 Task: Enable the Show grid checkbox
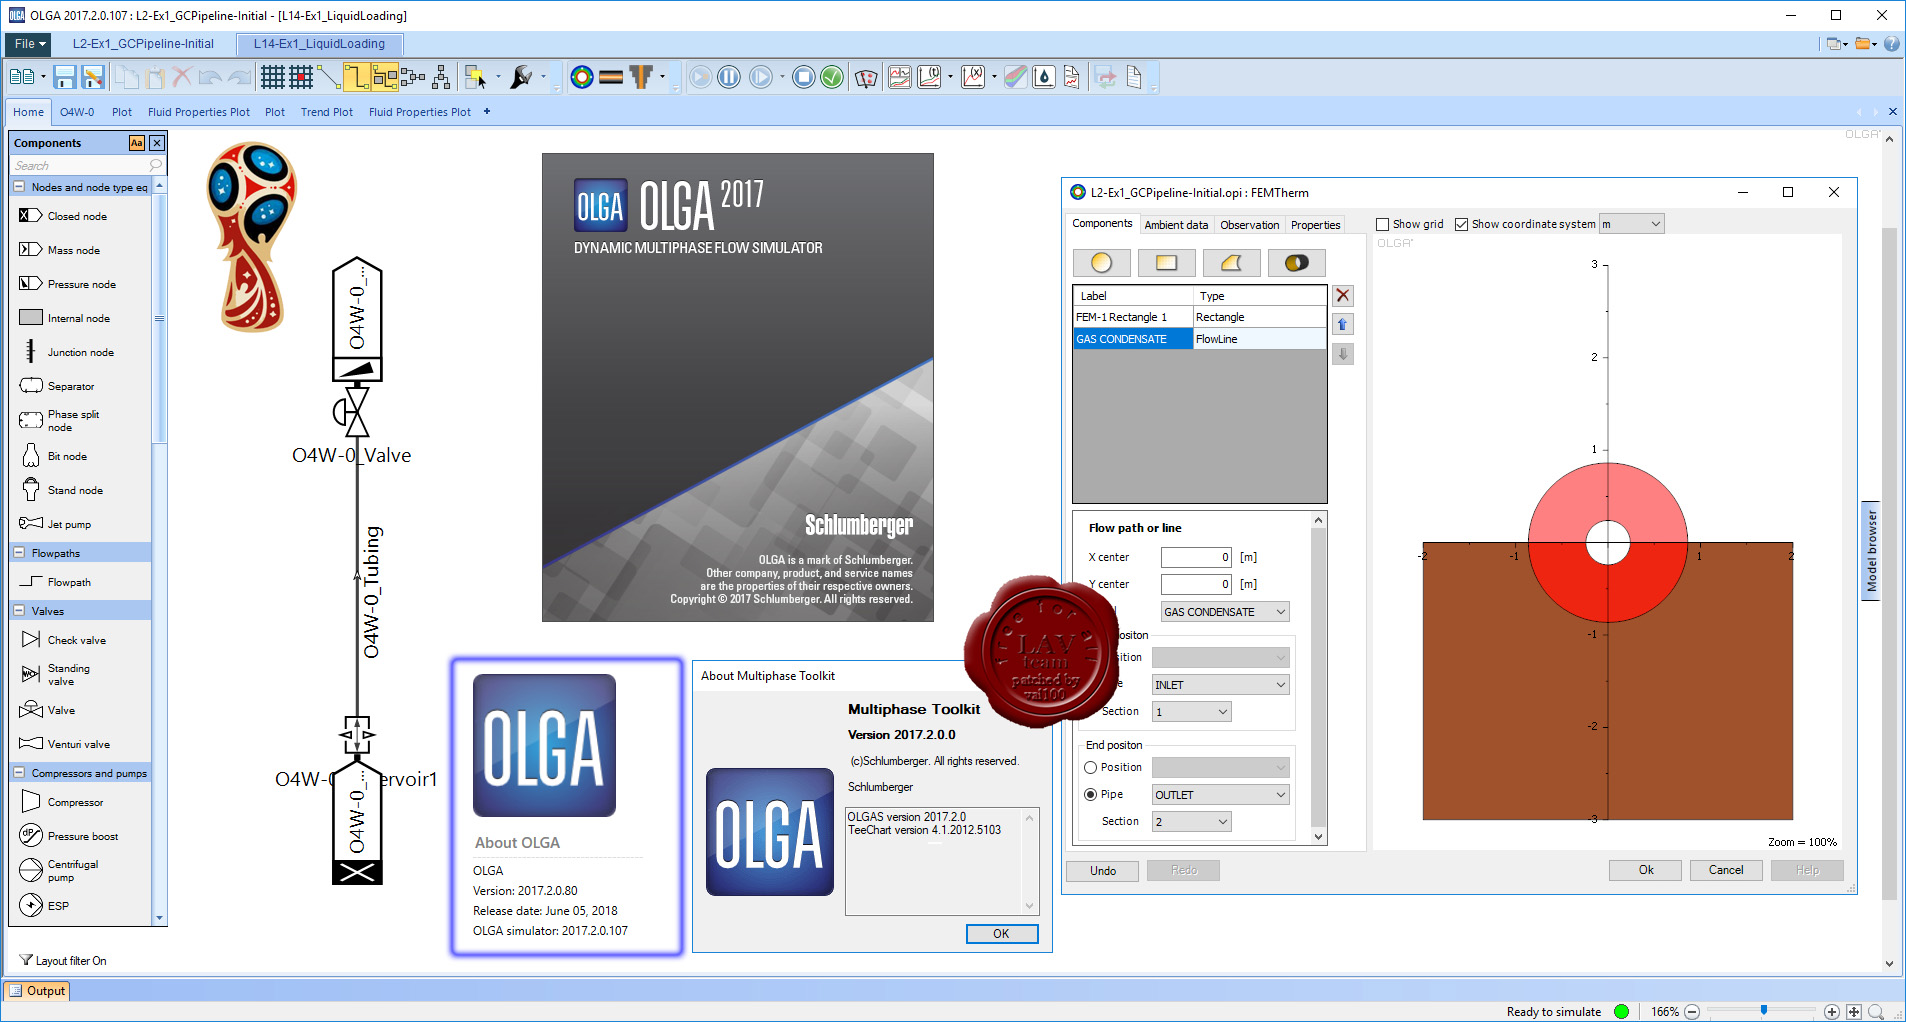(1383, 225)
